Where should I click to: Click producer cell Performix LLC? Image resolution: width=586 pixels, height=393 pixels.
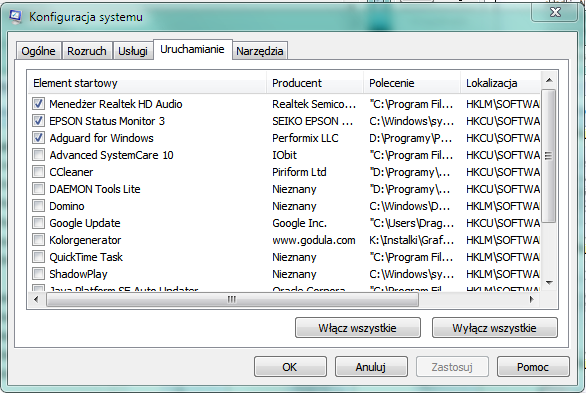(x=305, y=138)
